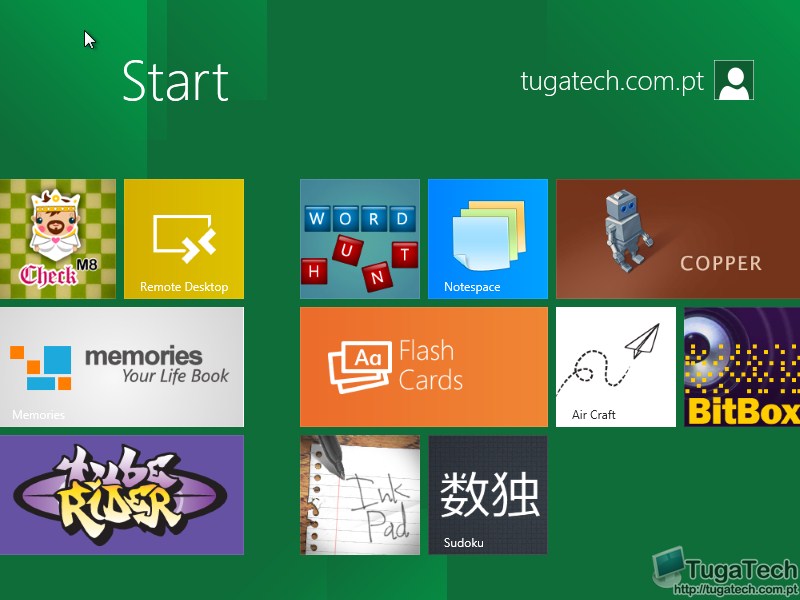Image resolution: width=800 pixels, height=600 pixels.
Task: Open the Flash Cards tile
Action: point(424,367)
